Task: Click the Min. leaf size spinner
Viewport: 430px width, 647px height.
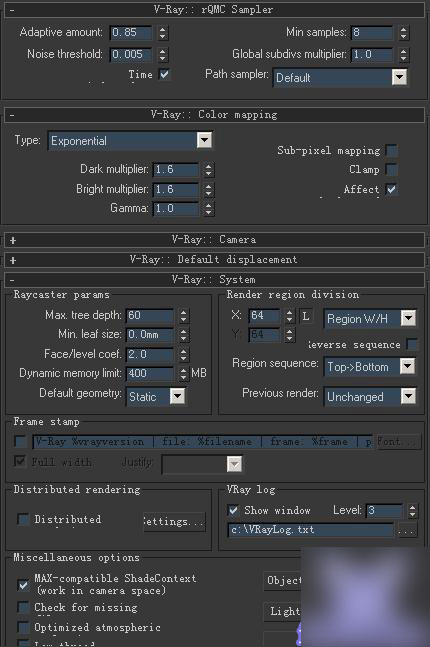Action: (x=184, y=335)
